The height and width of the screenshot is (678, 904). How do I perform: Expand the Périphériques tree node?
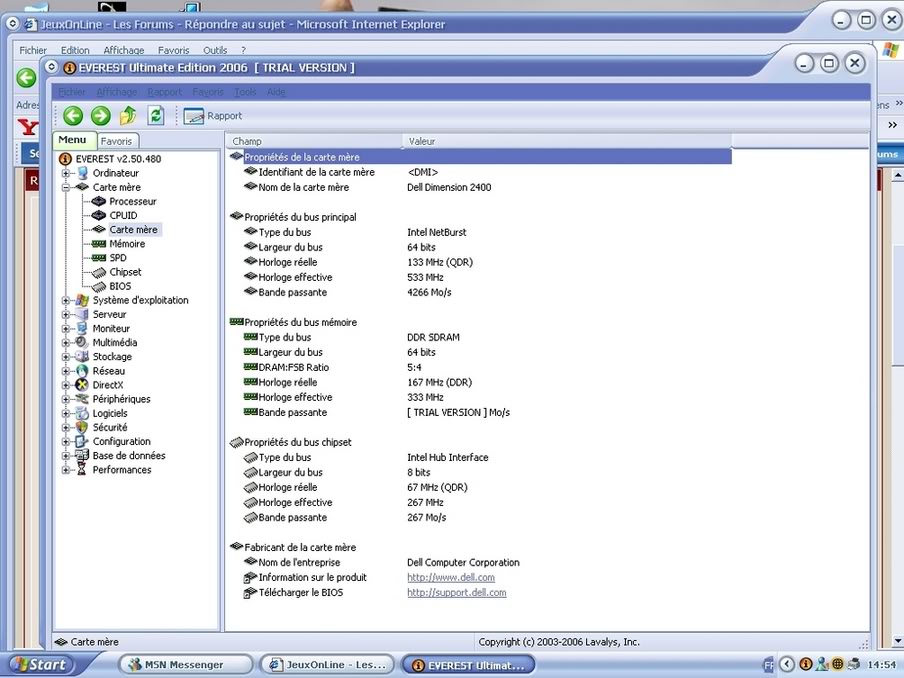click(x=66, y=399)
